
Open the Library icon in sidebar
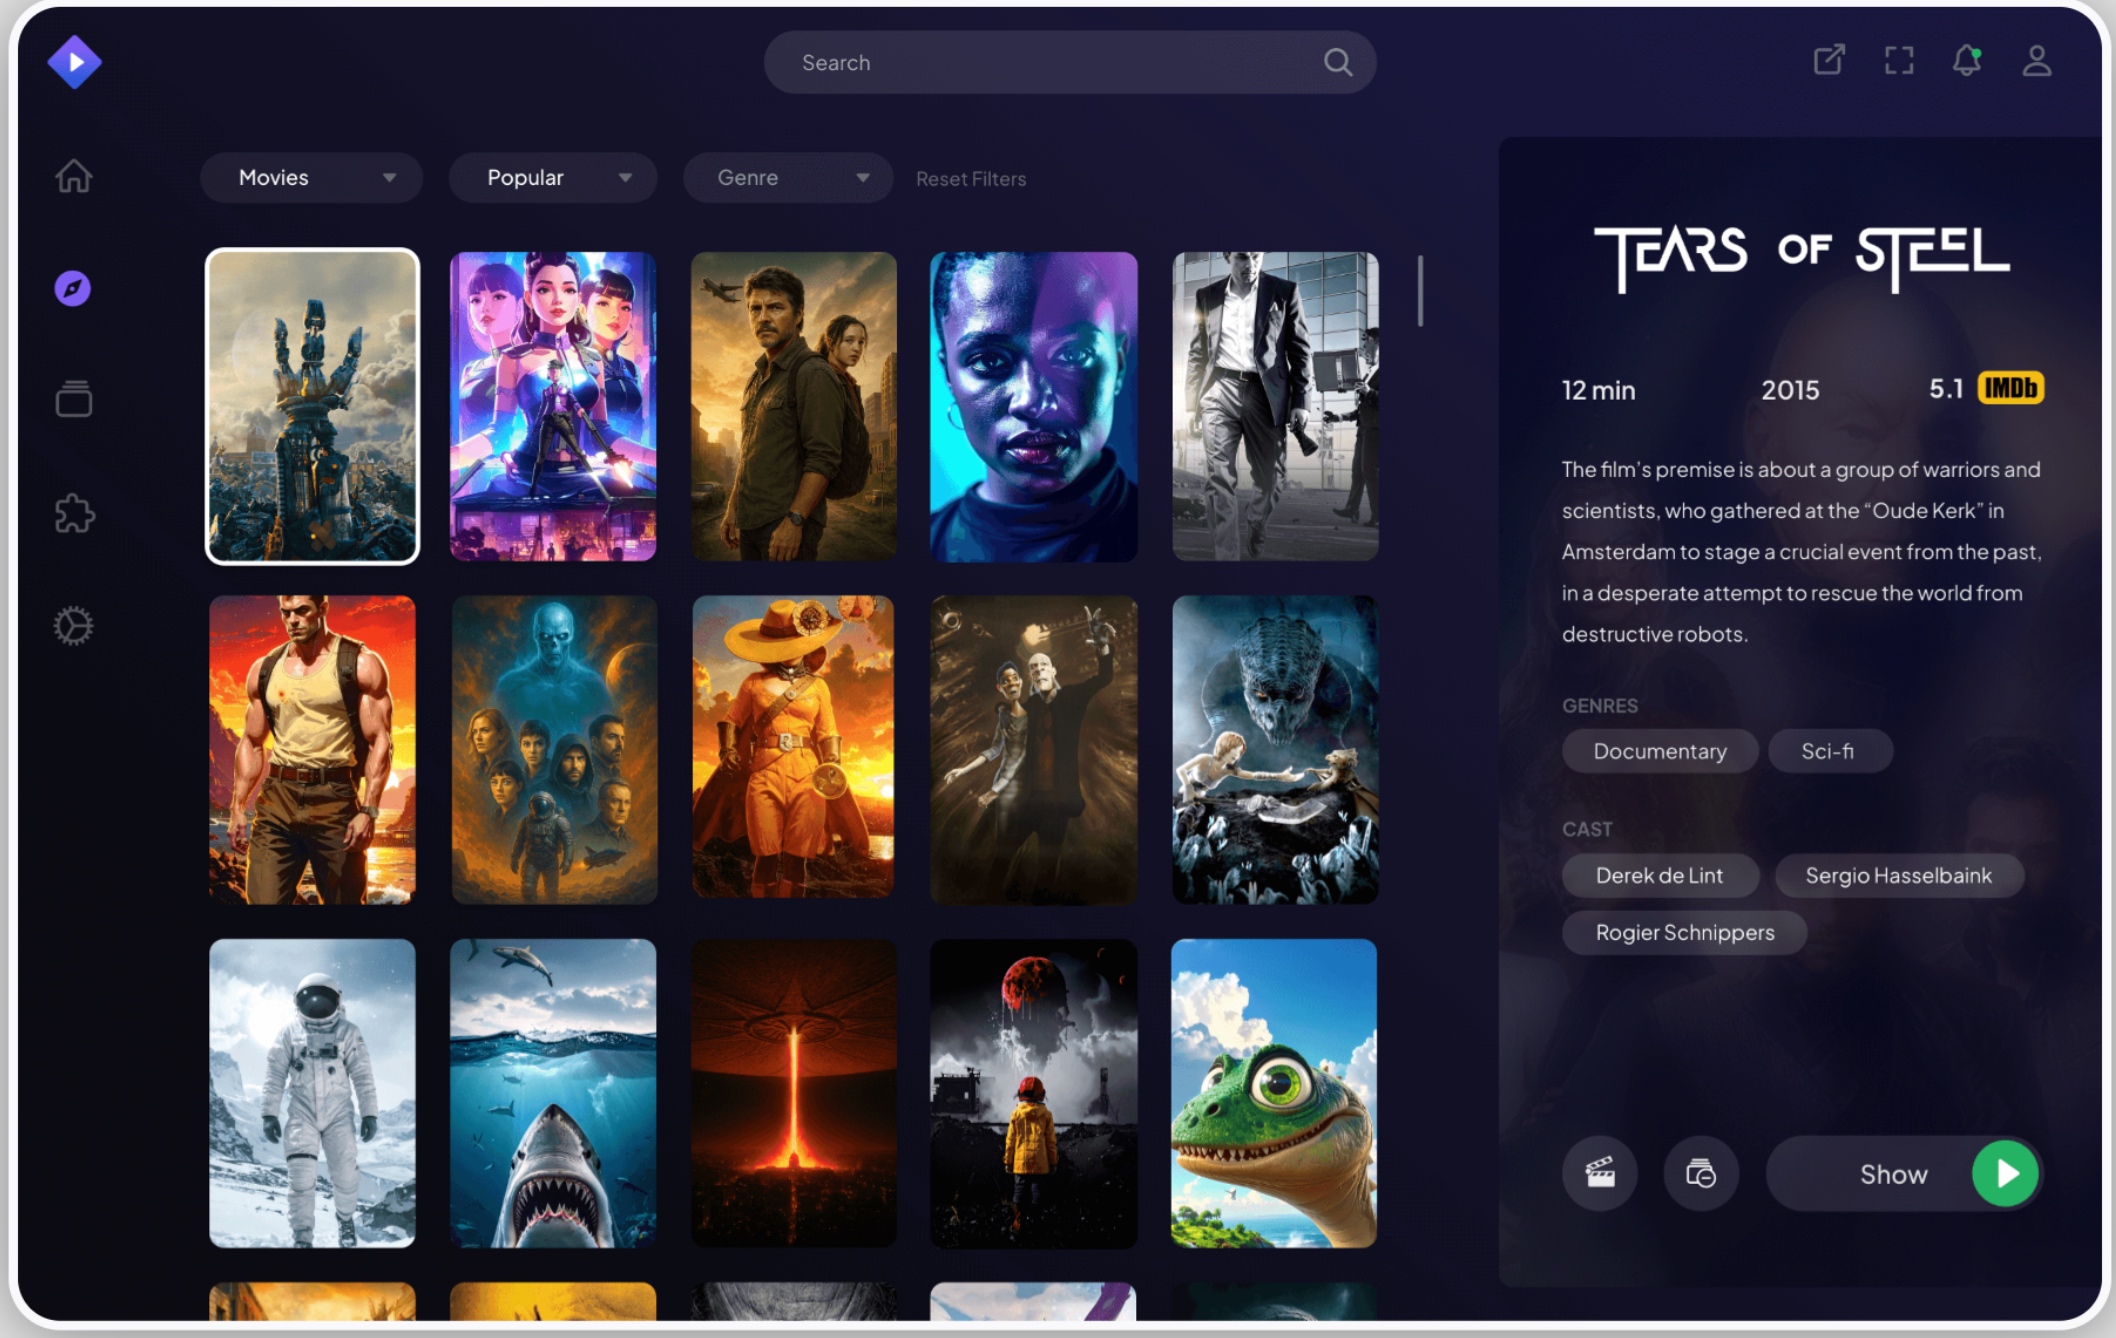73,398
